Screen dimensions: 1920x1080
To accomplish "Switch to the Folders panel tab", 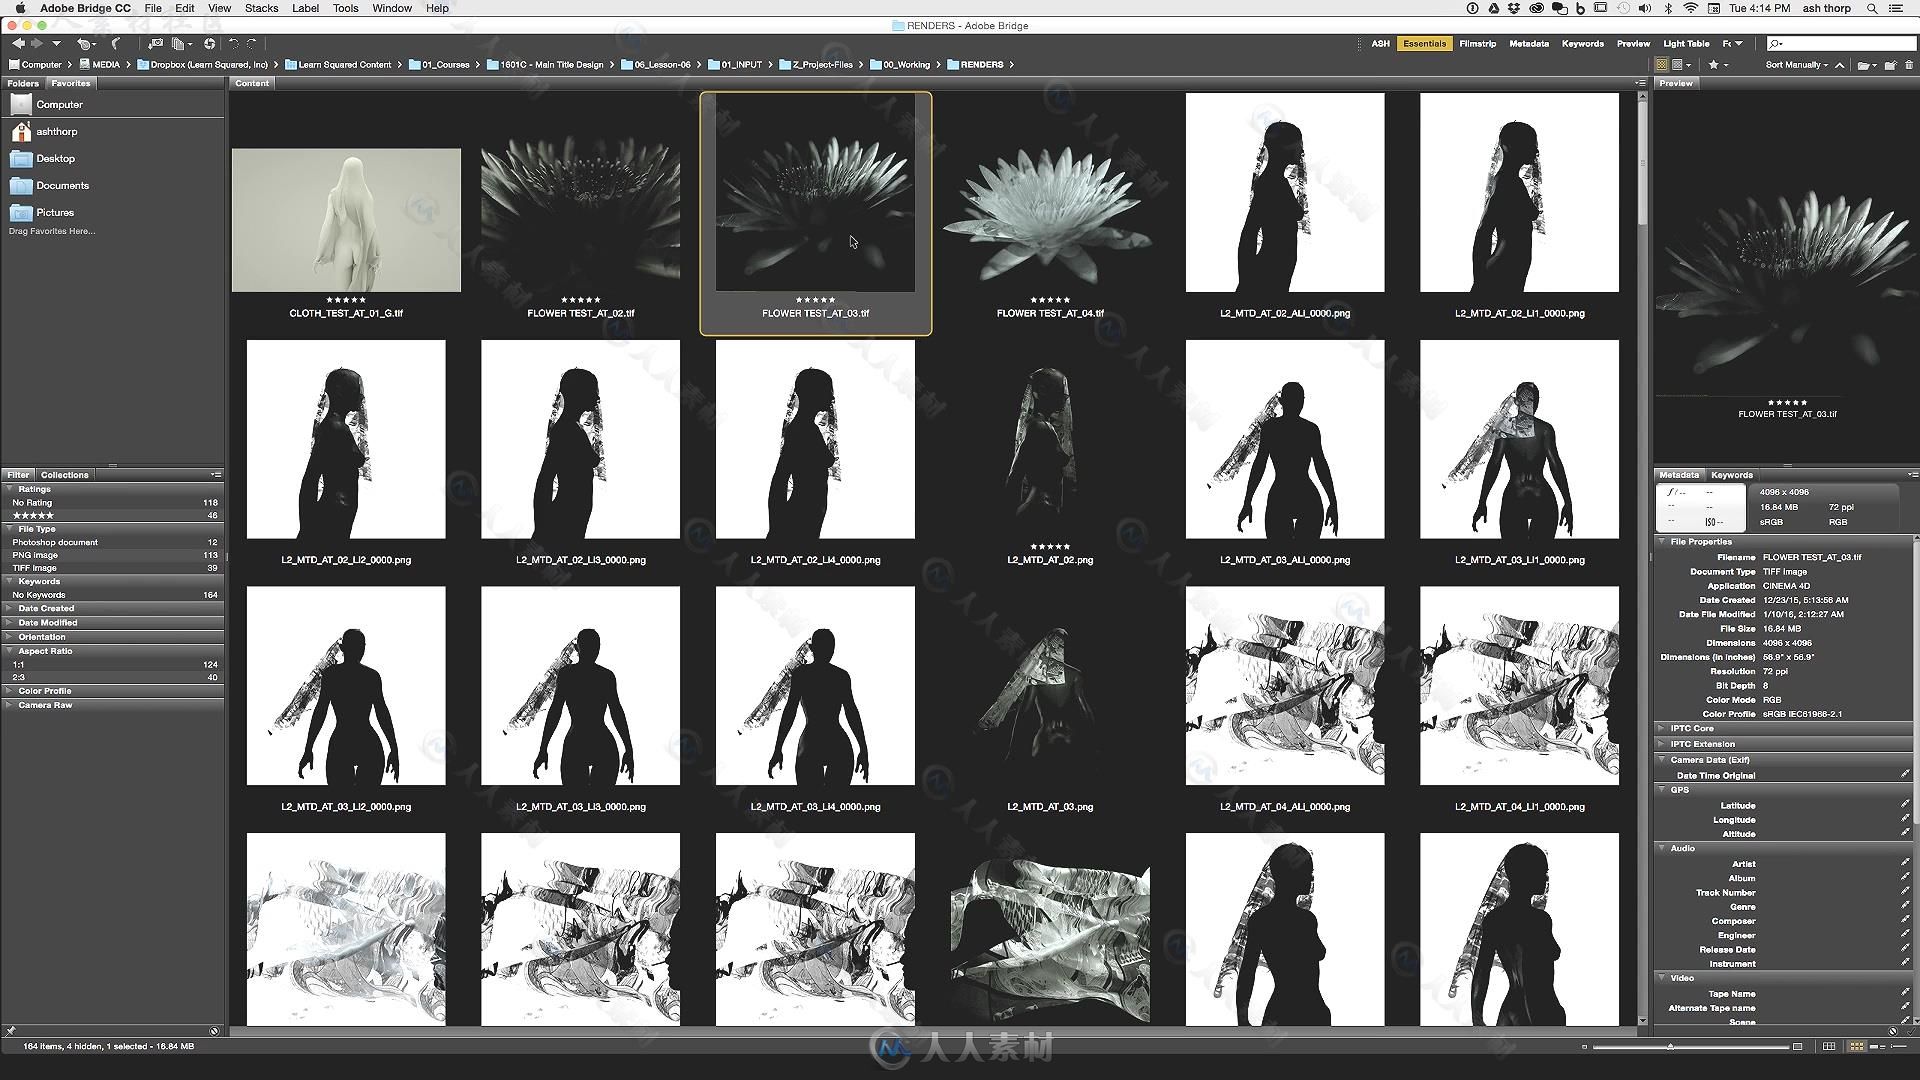I will tap(23, 83).
